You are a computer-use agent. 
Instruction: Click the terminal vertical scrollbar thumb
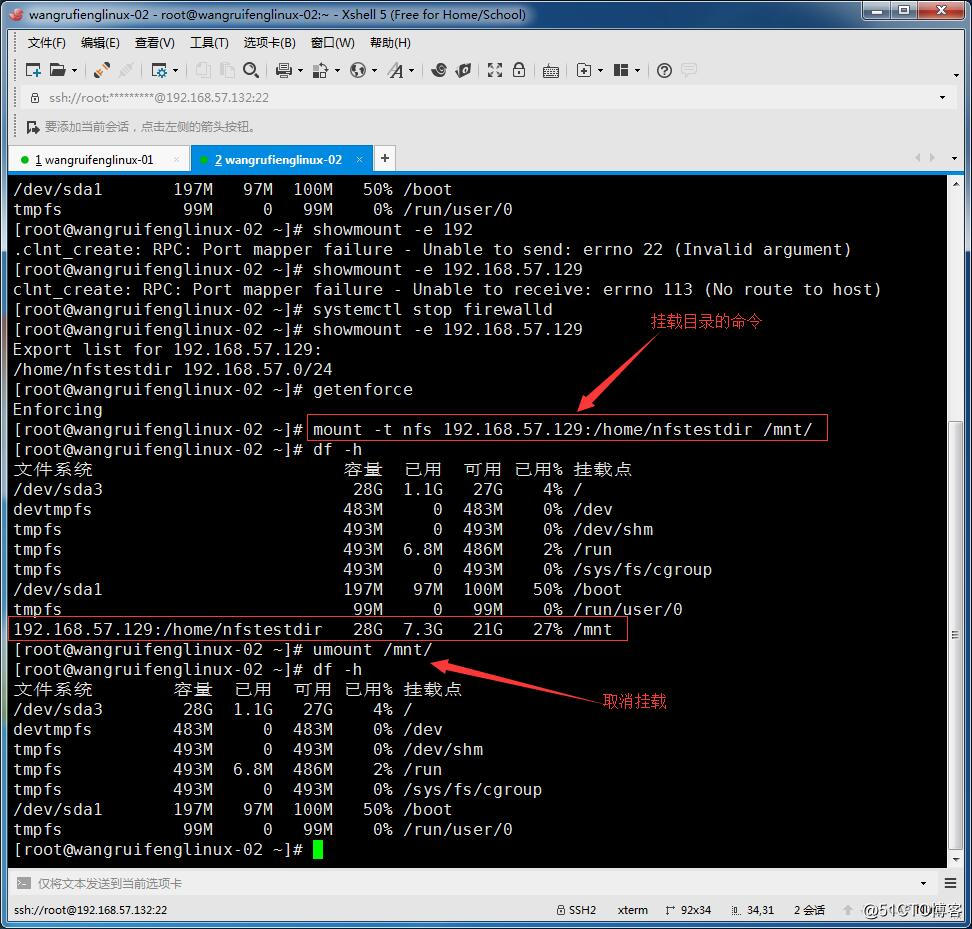pyautogui.click(x=955, y=635)
